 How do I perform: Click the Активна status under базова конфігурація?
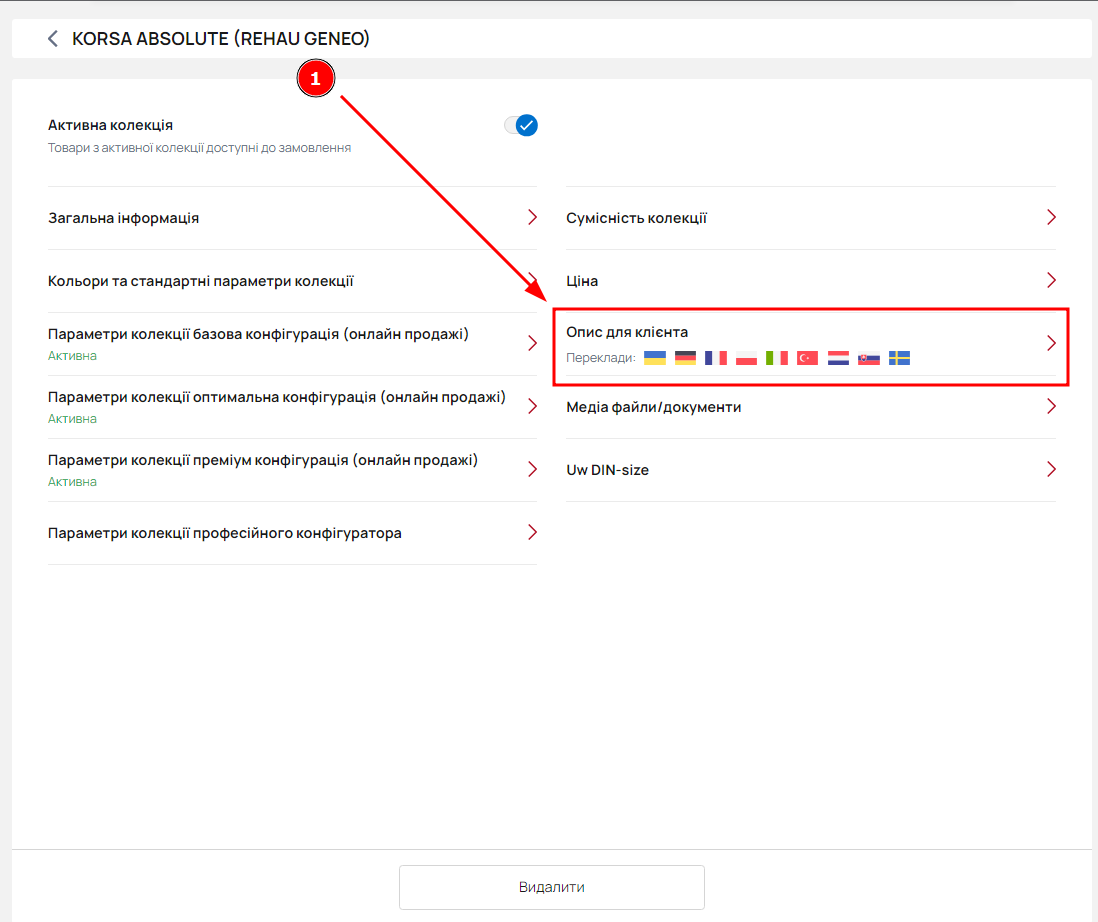coord(72,356)
